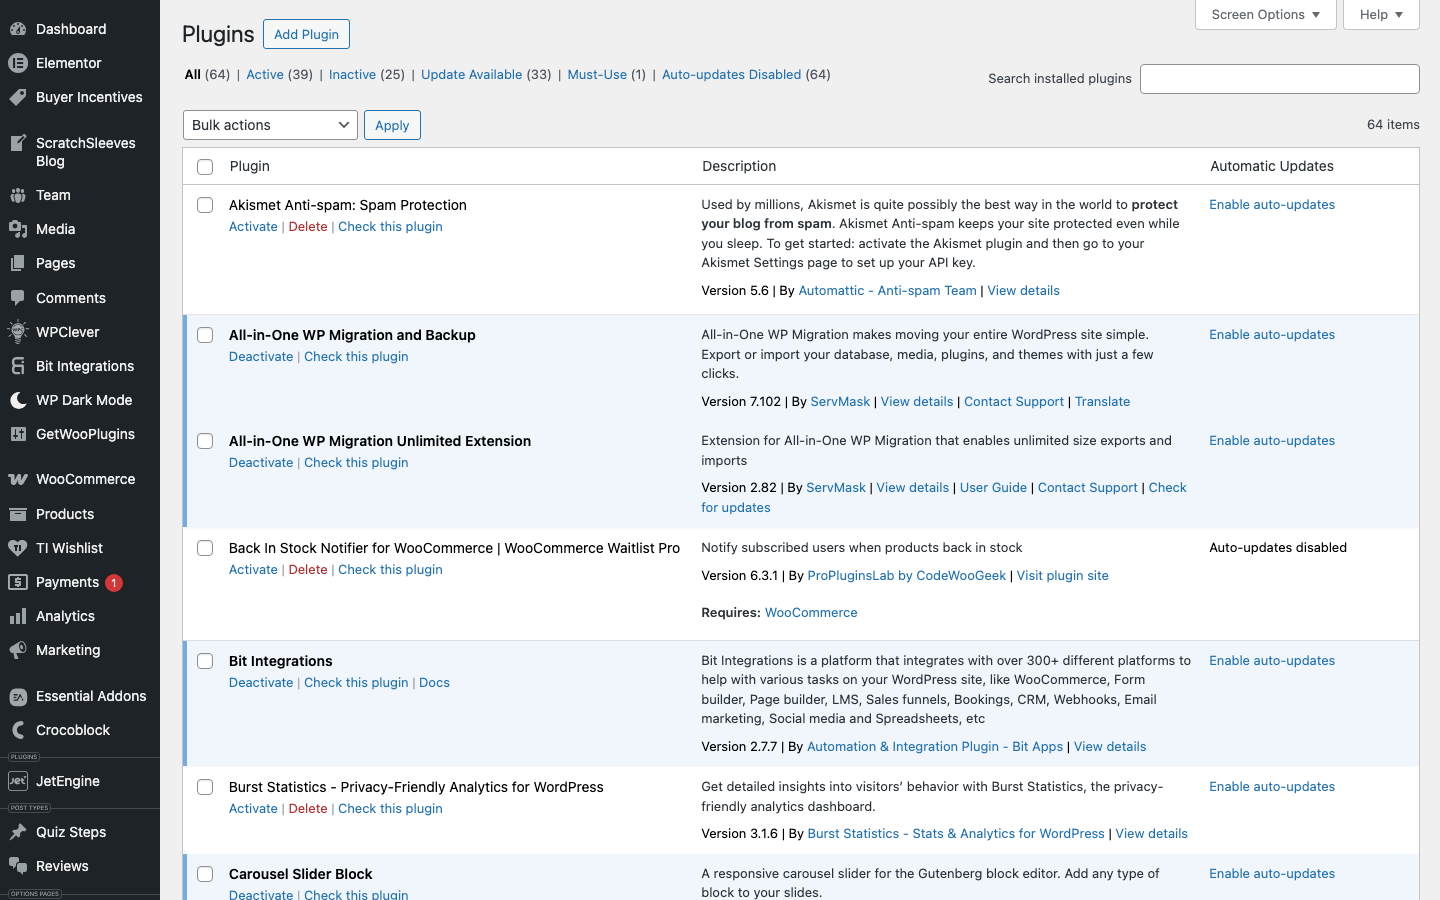Visit plugin site for Back In Stock Notifier
This screenshot has height=900, width=1440.
(1062, 576)
